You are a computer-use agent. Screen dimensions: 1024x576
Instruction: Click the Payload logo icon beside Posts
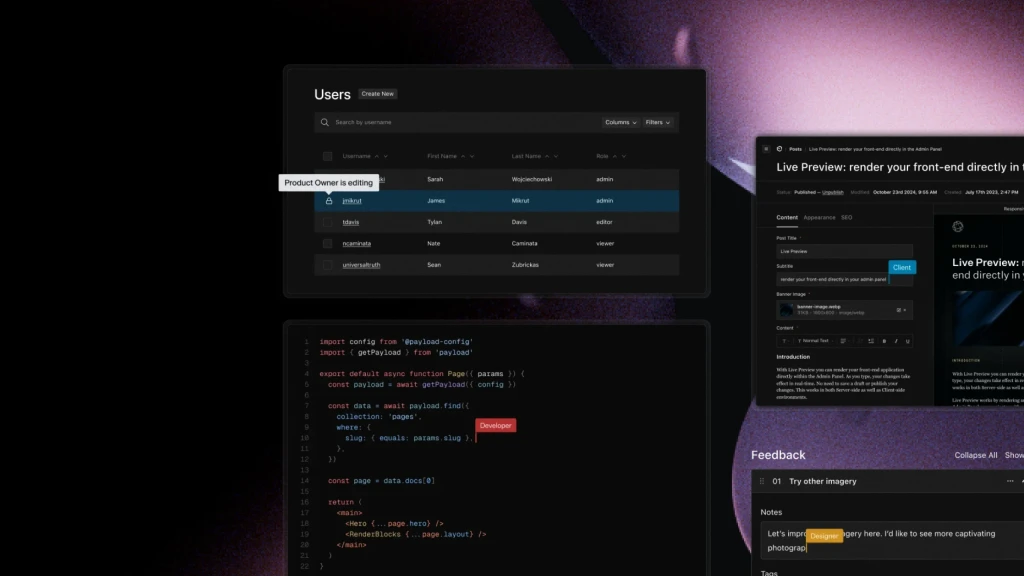coord(780,148)
